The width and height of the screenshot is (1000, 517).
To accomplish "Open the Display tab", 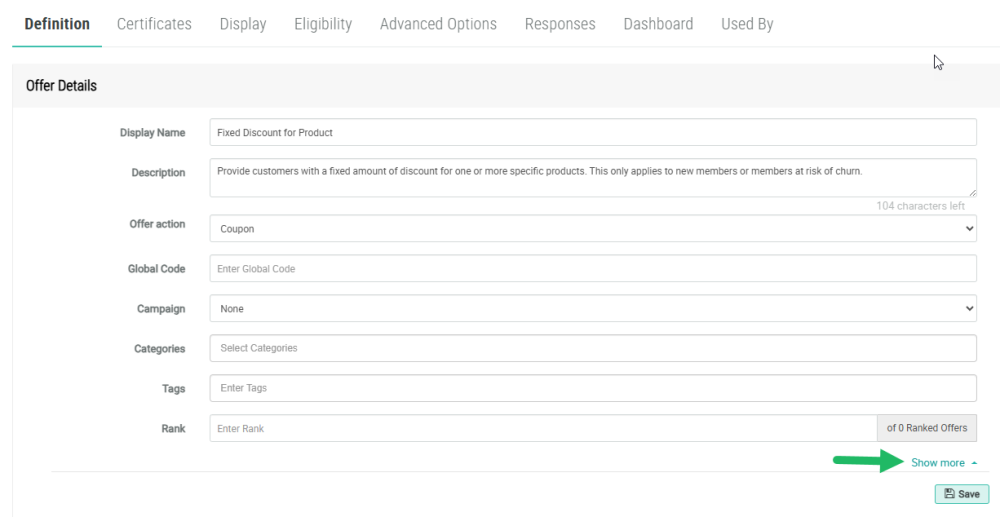I will [243, 24].
